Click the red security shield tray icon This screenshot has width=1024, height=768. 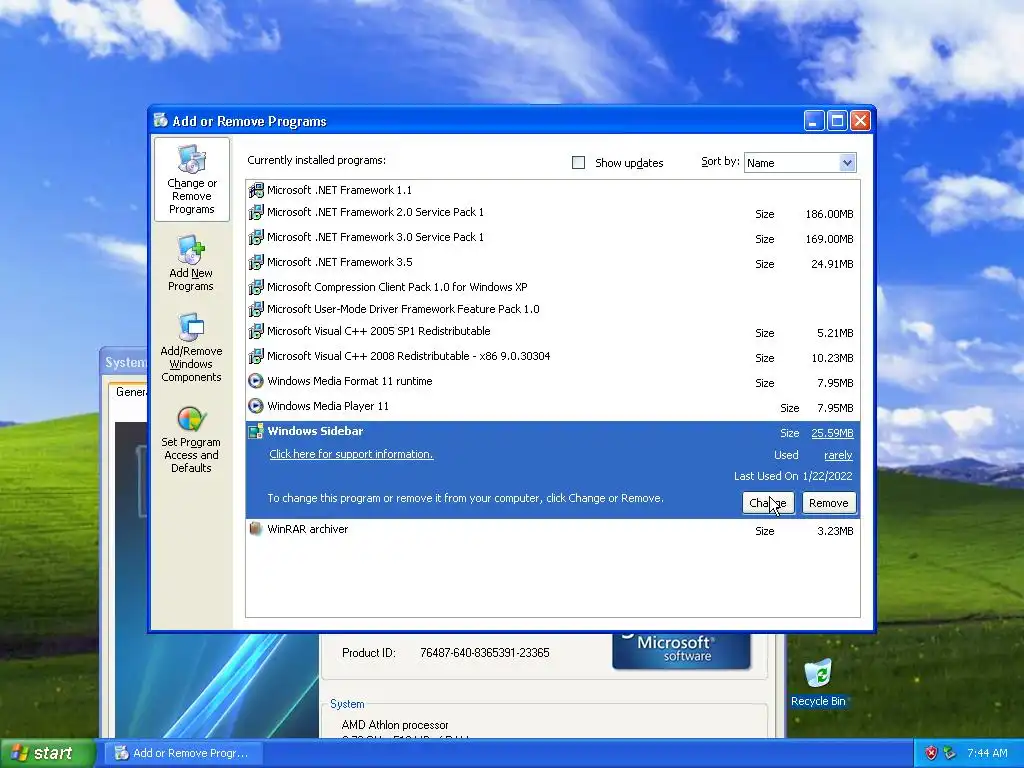tap(931, 753)
